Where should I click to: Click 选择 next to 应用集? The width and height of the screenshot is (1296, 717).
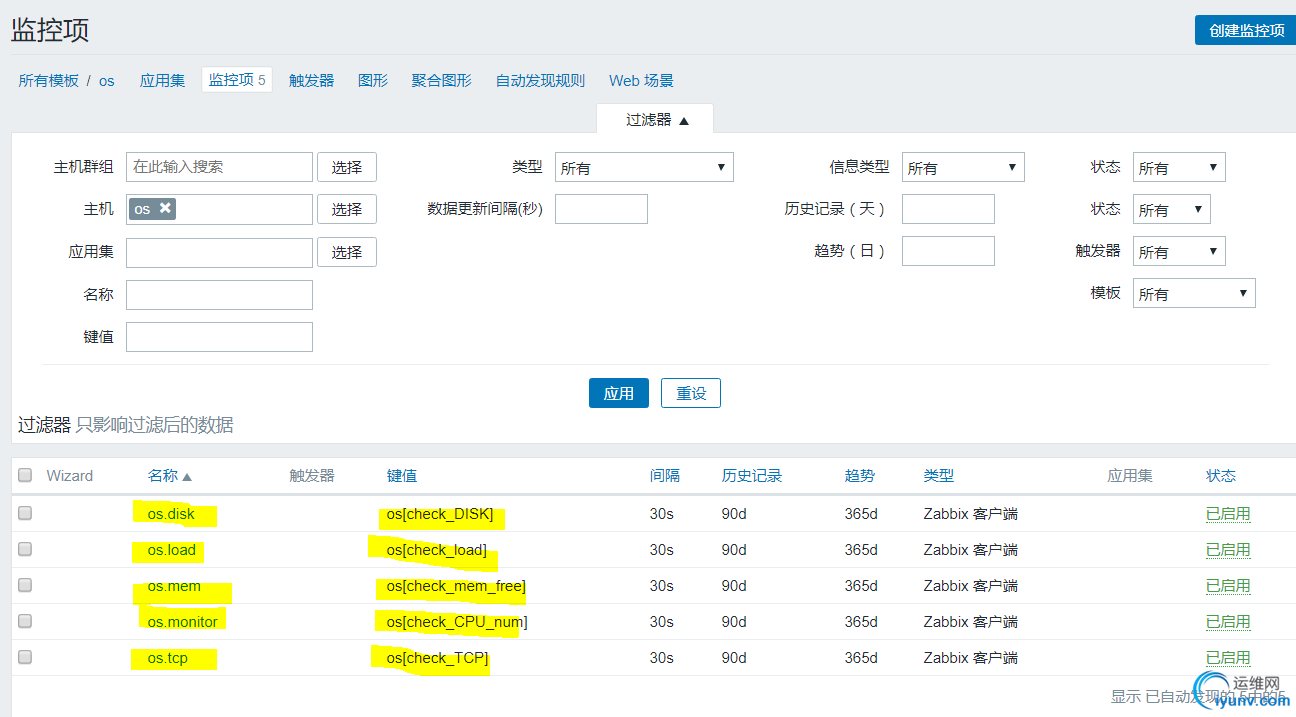point(347,252)
